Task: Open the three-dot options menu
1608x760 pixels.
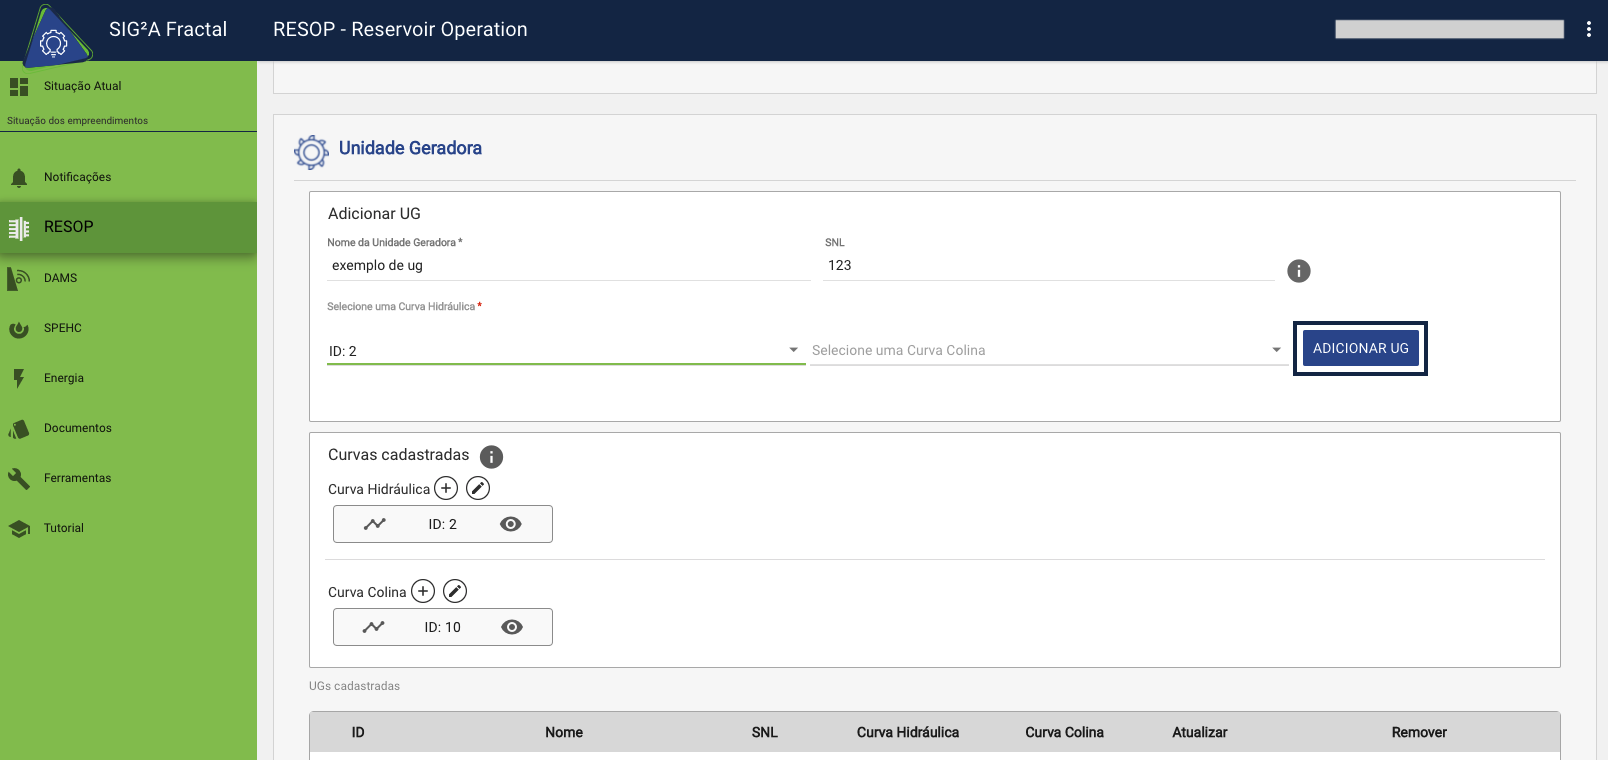Action: coord(1588,30)
